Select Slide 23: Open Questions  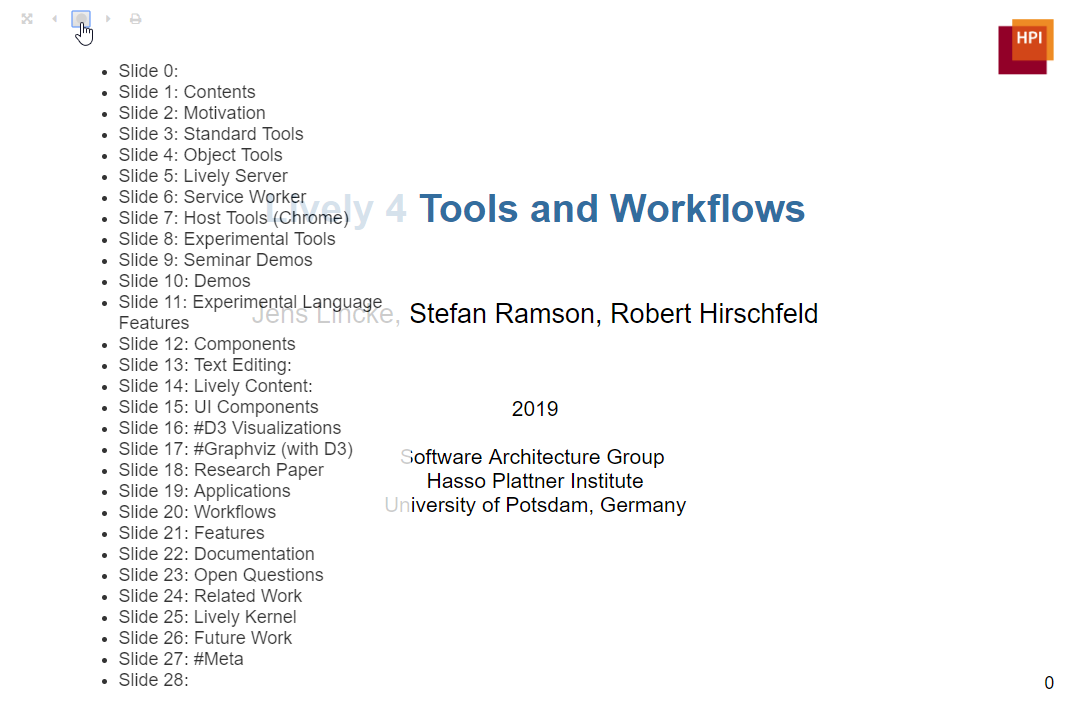pos(221,575)
